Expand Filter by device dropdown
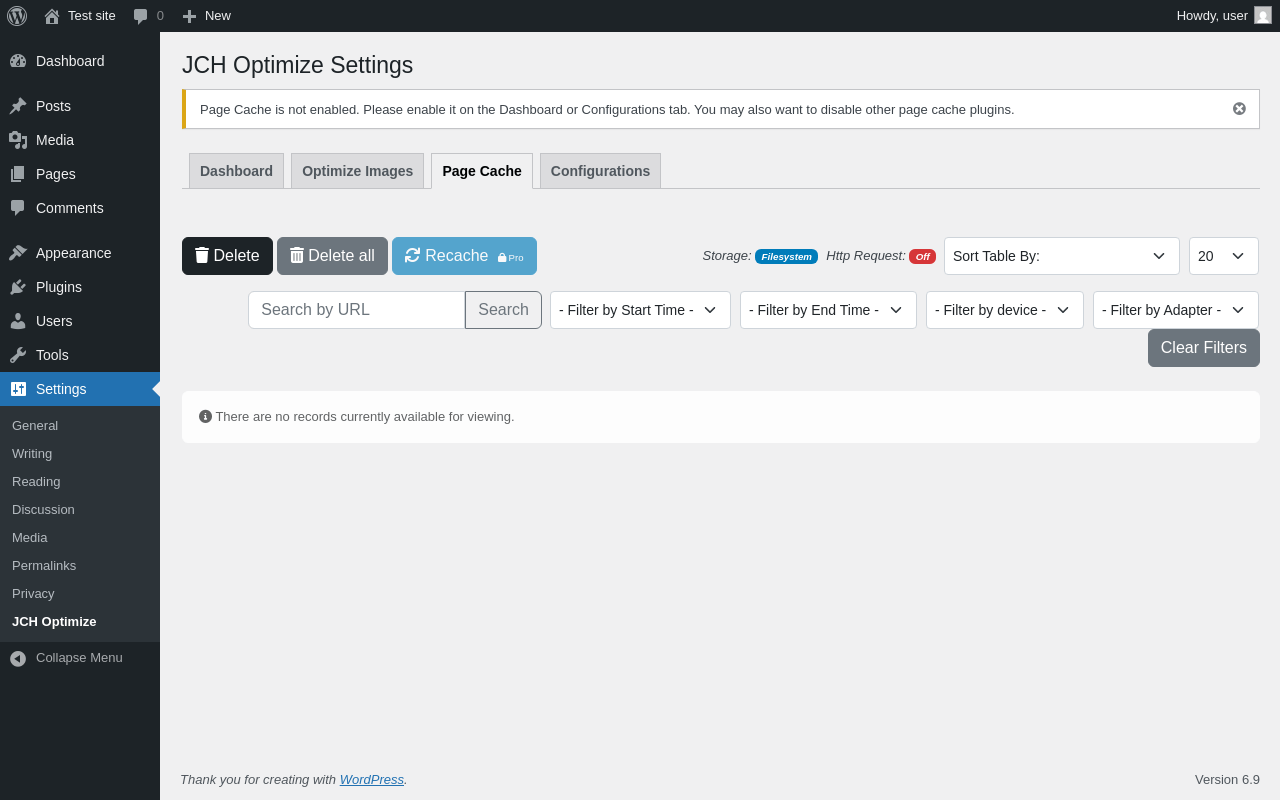Viewport: 1280px width, 800px height. (x=1005, y=310)
